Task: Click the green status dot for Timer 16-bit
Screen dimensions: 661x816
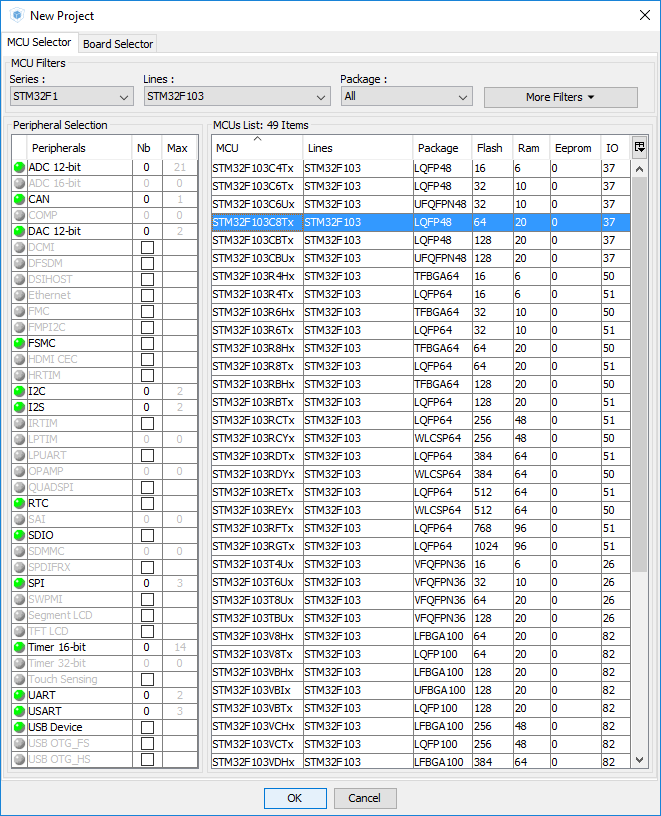Action: 19,647
